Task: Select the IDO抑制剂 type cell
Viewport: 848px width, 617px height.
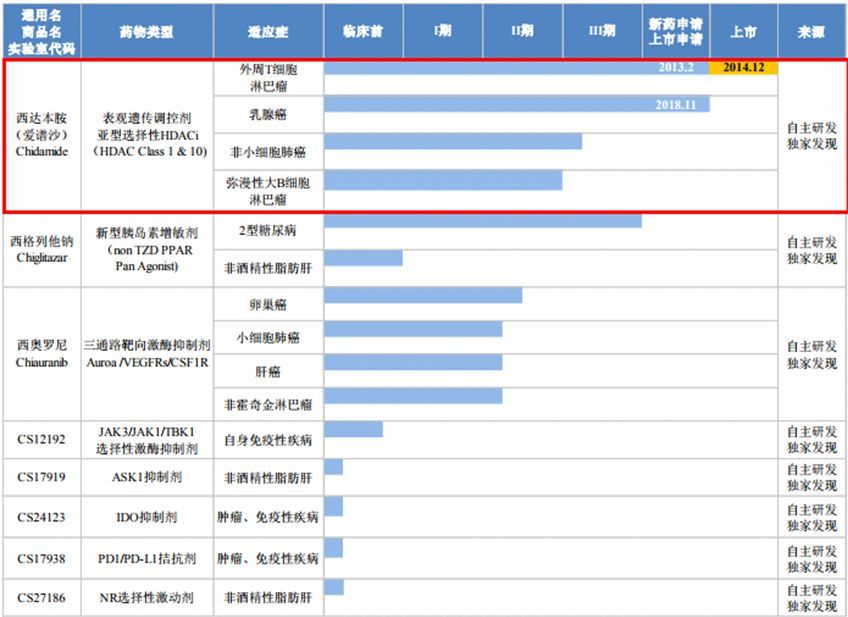Action: coord(147,517)
